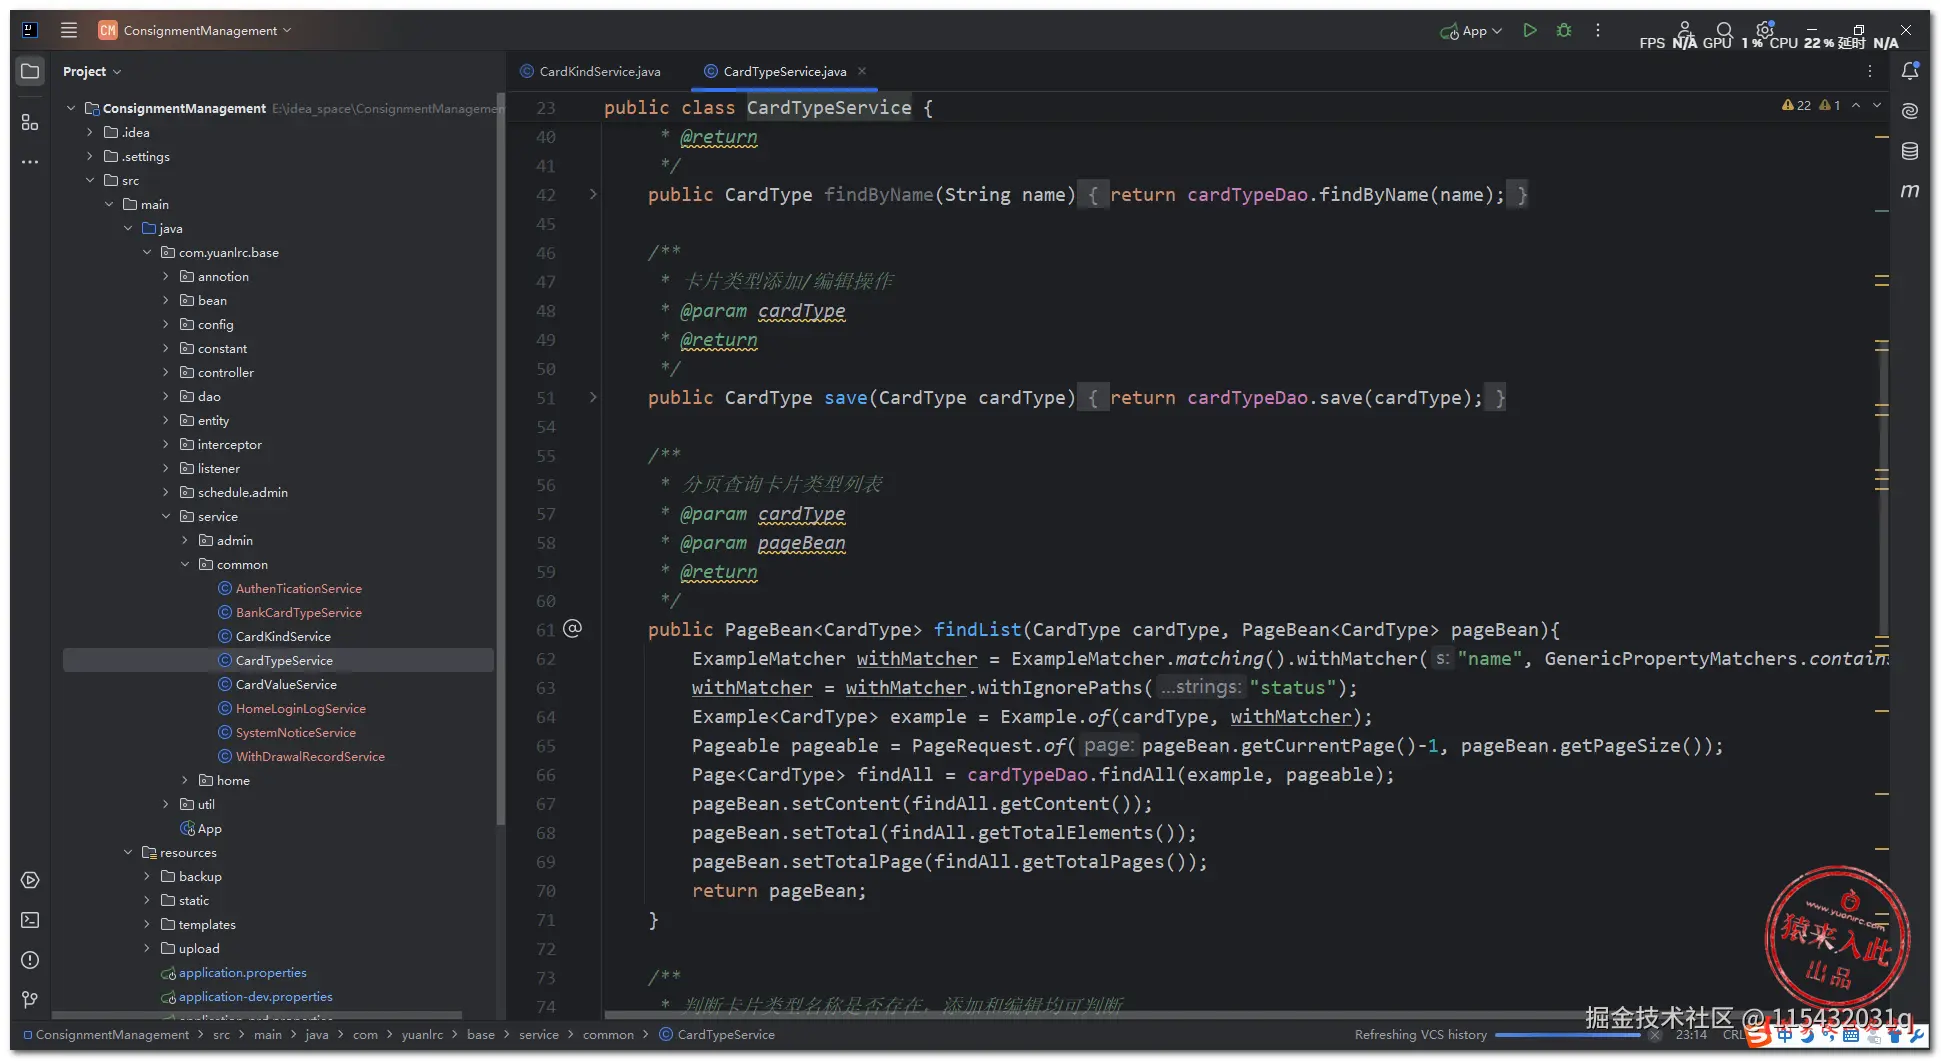Select BankCardTypeService in project tree

click(x=299, y=612)
